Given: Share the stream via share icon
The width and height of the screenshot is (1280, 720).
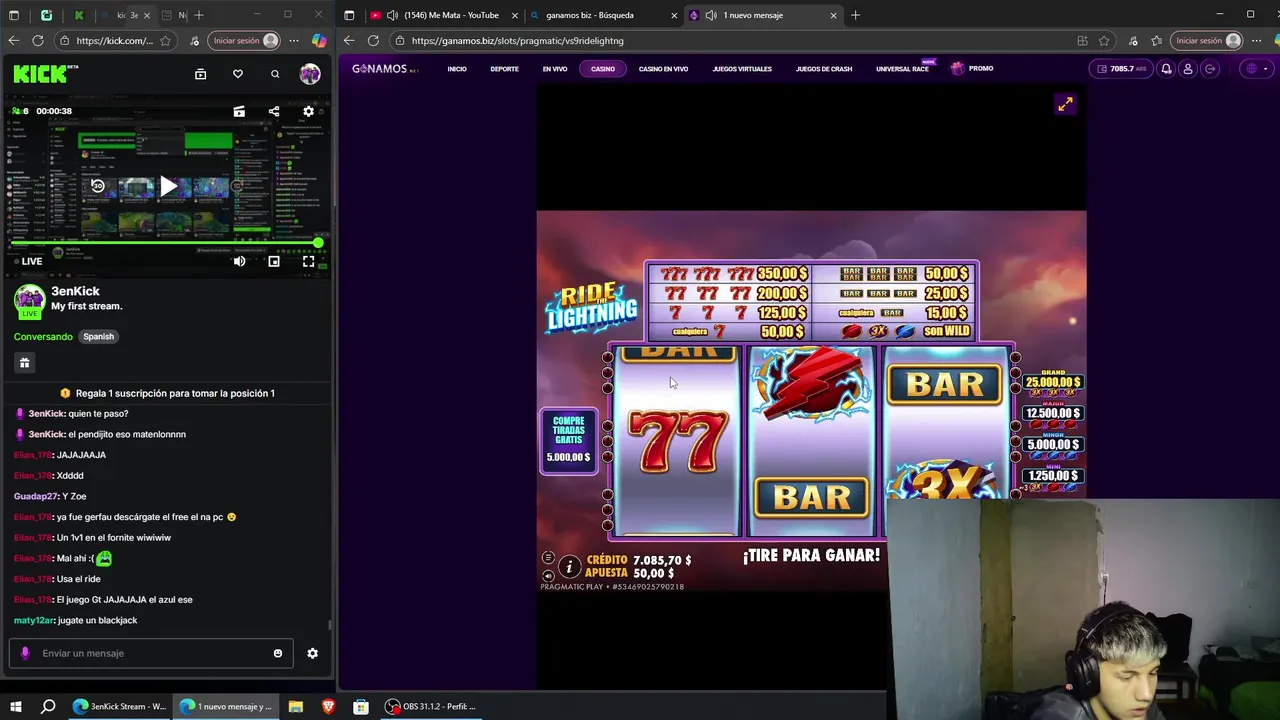Looking at the screenshot, I should pyautogui.click(x=274, y=111).
